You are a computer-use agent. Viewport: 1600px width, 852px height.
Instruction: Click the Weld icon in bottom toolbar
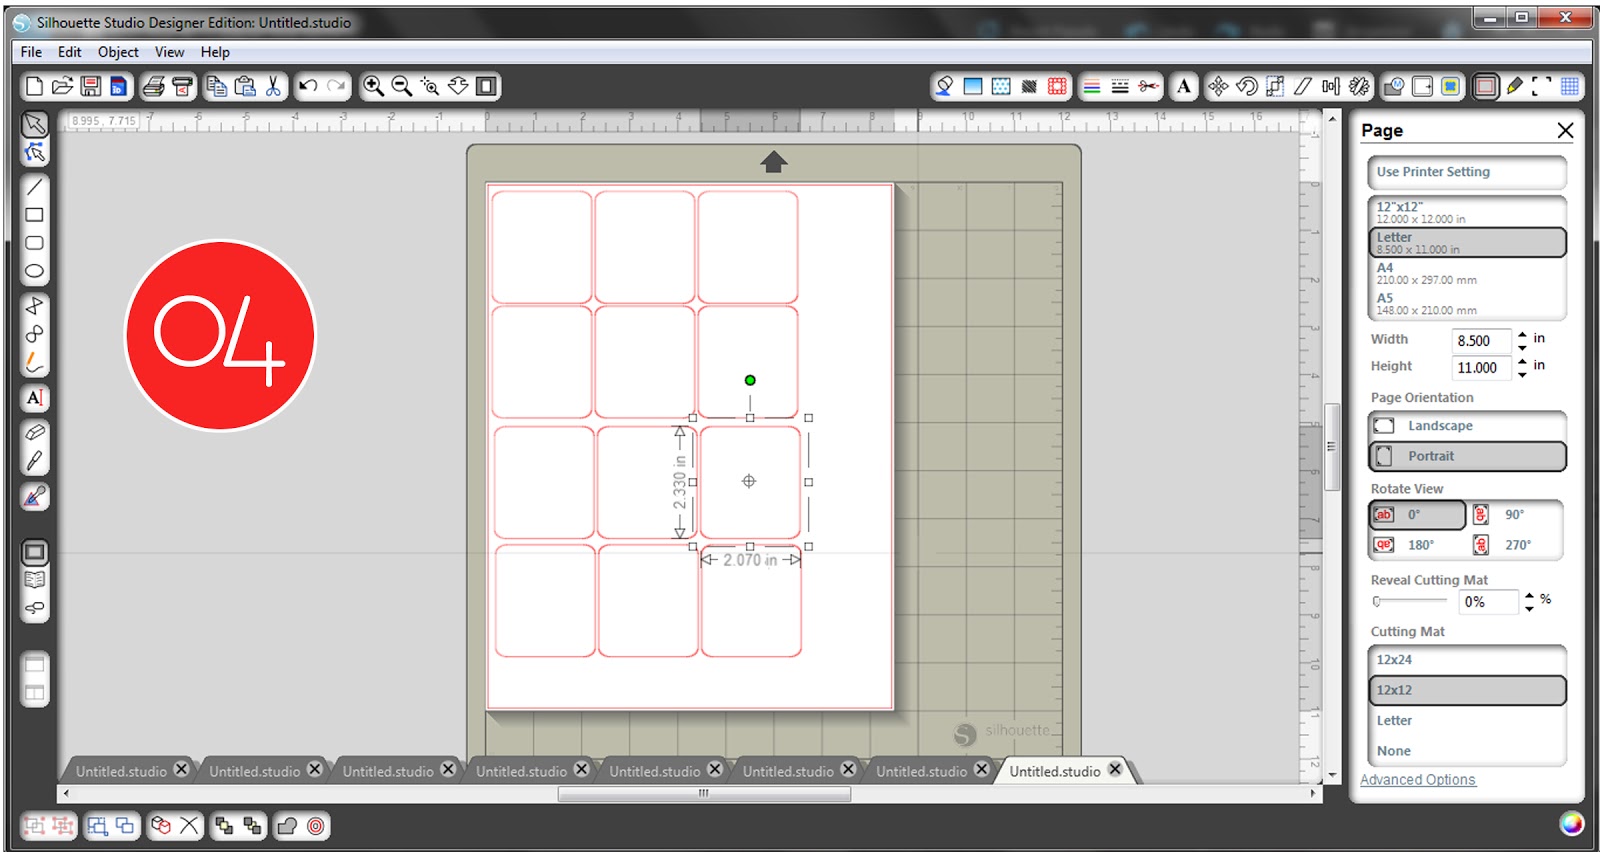(287, 826)
